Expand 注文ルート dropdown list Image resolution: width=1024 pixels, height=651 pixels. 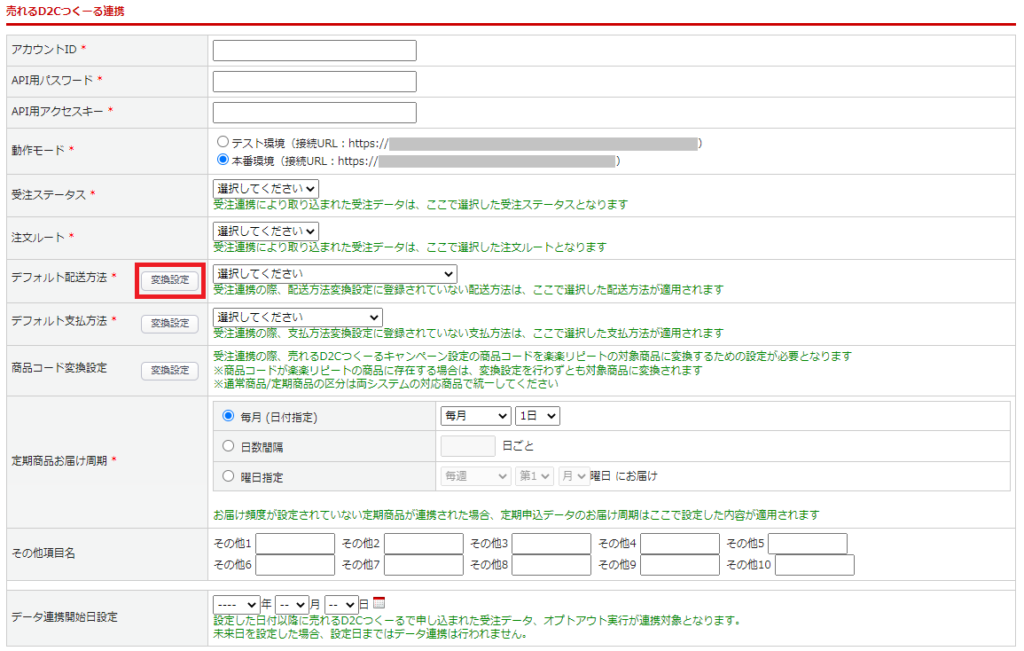[x=265, y=231]
